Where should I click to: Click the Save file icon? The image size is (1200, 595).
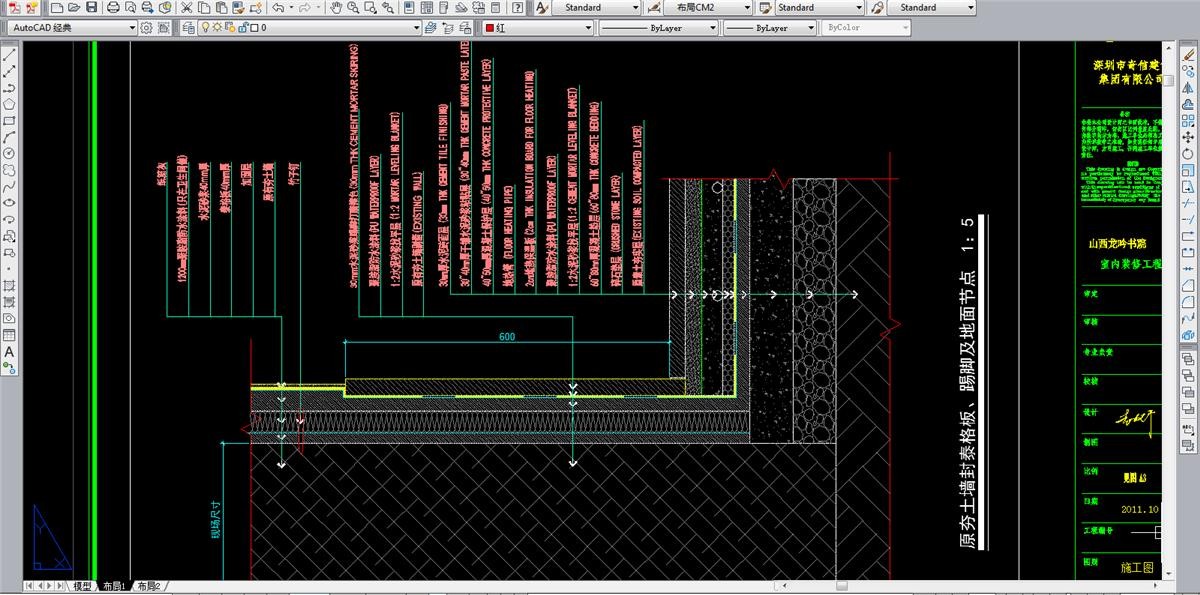pyautogui.click(x=92, y=8)
